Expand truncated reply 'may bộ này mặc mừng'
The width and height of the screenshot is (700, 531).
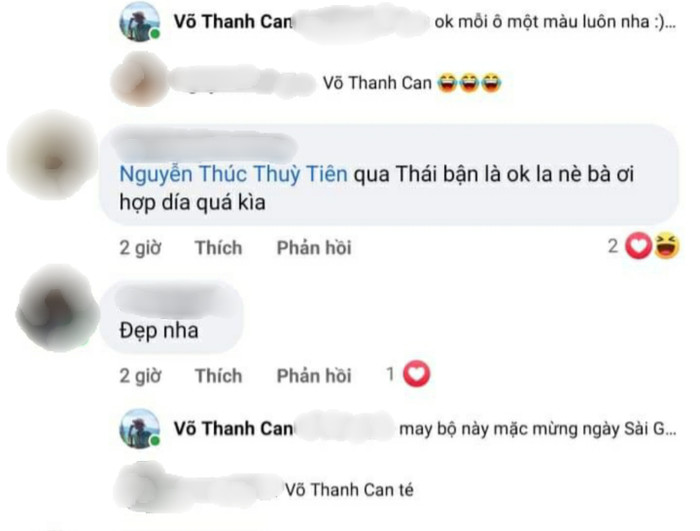(538, 429)
